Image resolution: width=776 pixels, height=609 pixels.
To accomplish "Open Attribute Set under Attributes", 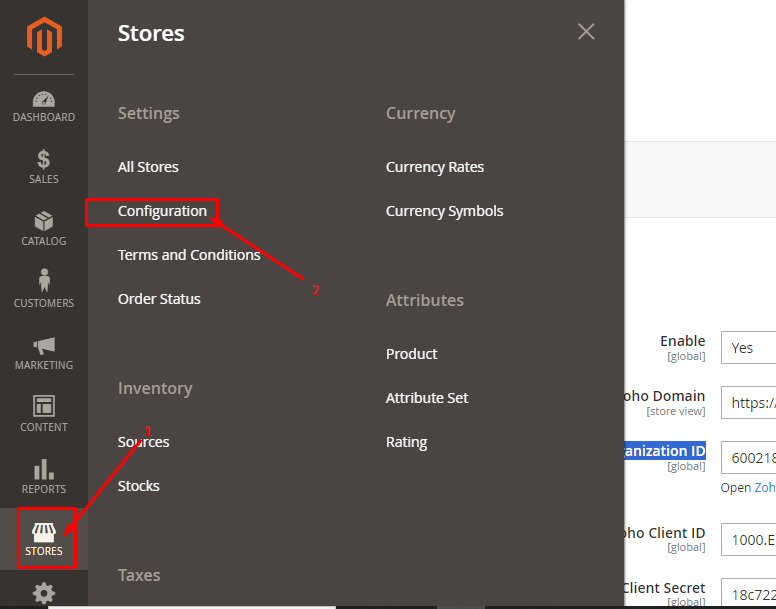I will coord(427,398).
